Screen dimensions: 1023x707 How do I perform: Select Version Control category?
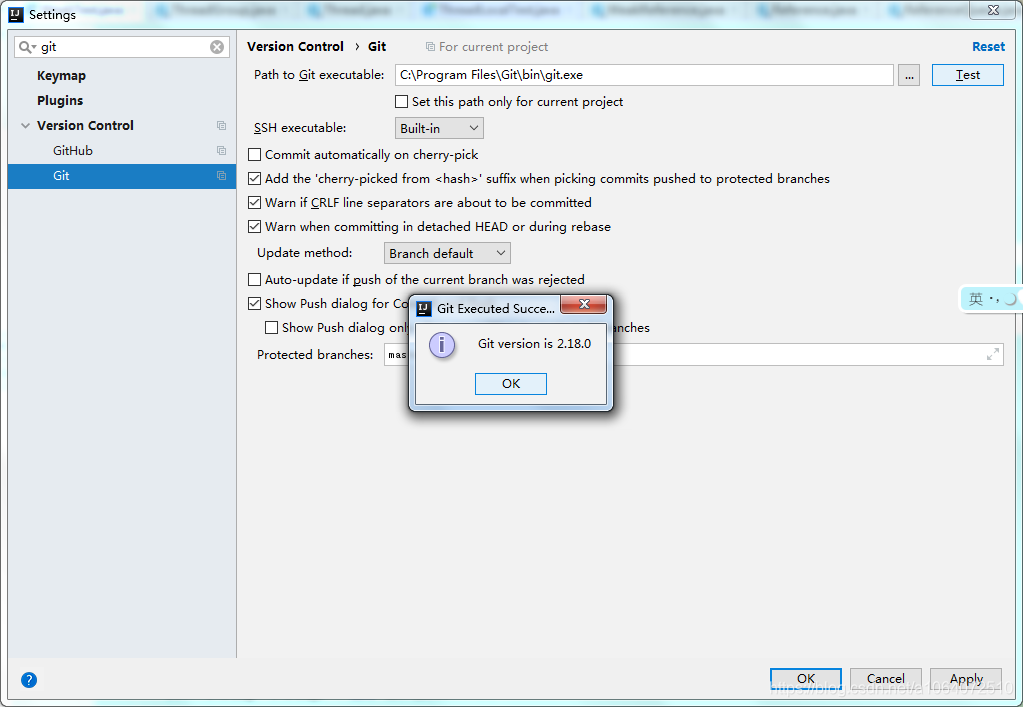tap(85, 125)
